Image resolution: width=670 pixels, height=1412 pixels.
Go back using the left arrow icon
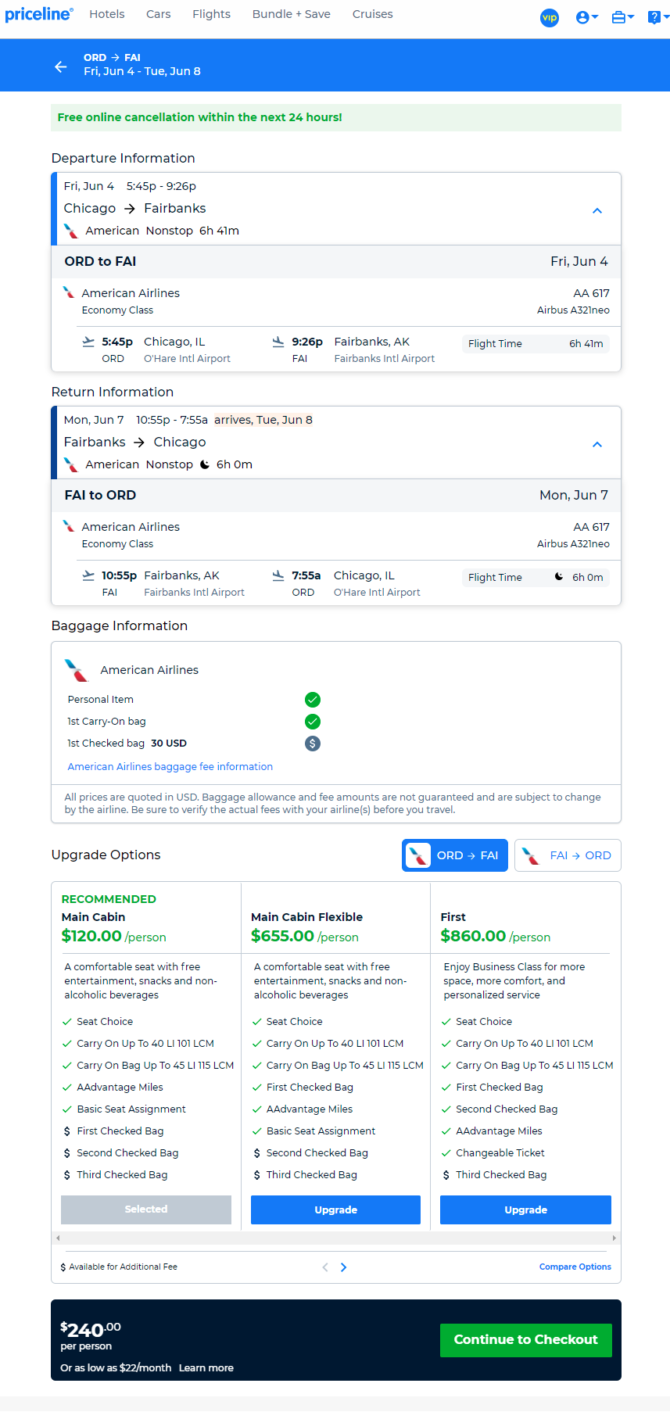click(x=61, y=66)
